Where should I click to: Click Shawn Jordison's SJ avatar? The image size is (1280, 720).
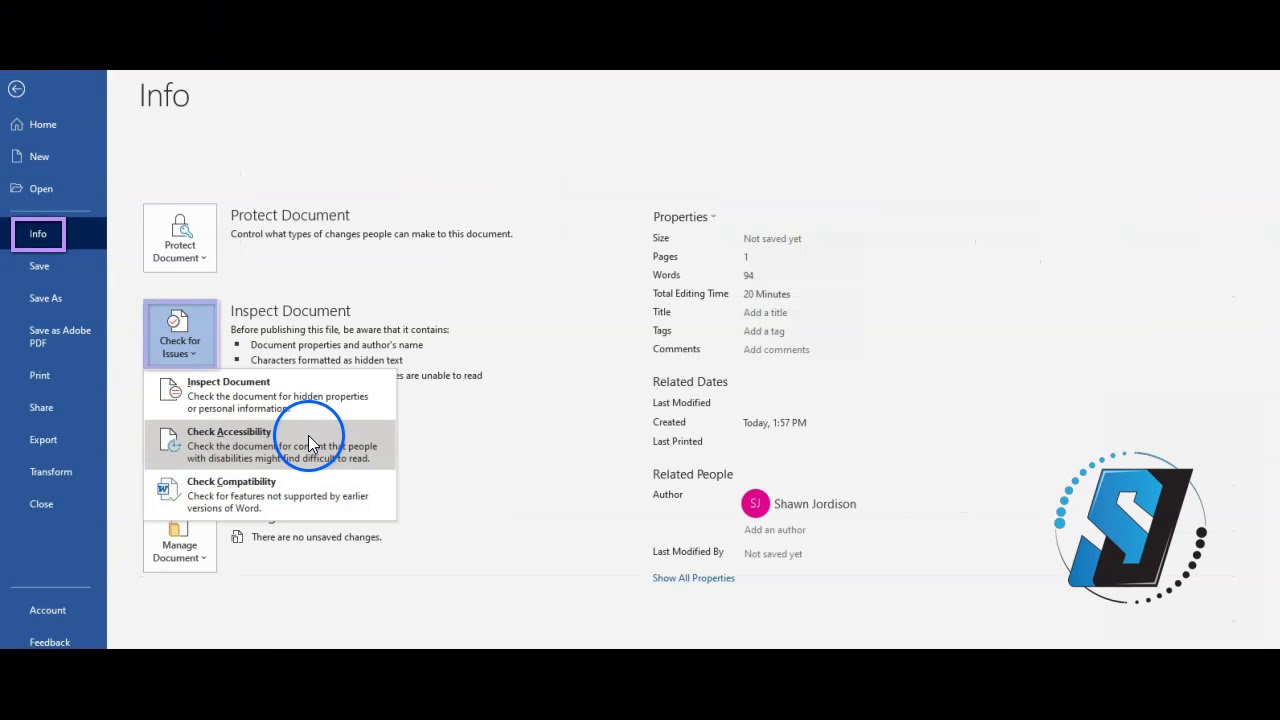click(x=755, y=504)
